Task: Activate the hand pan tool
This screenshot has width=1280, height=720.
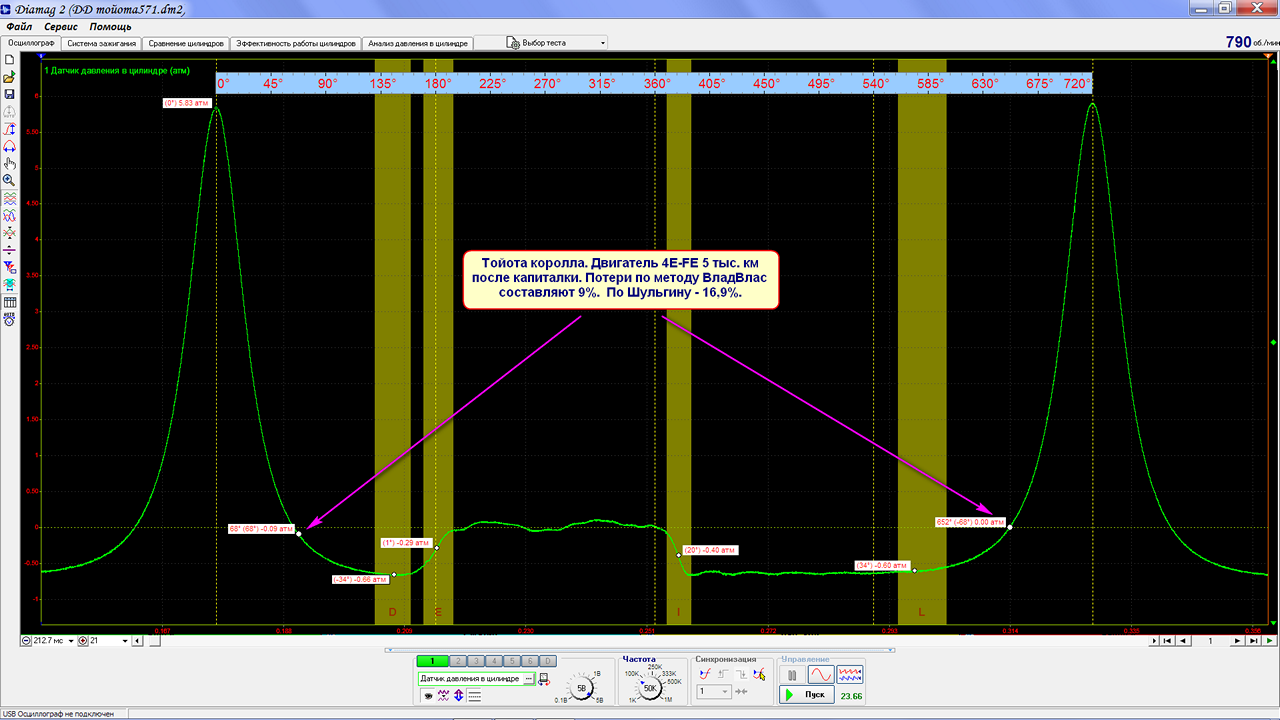Action: click(x=9, y=163)
